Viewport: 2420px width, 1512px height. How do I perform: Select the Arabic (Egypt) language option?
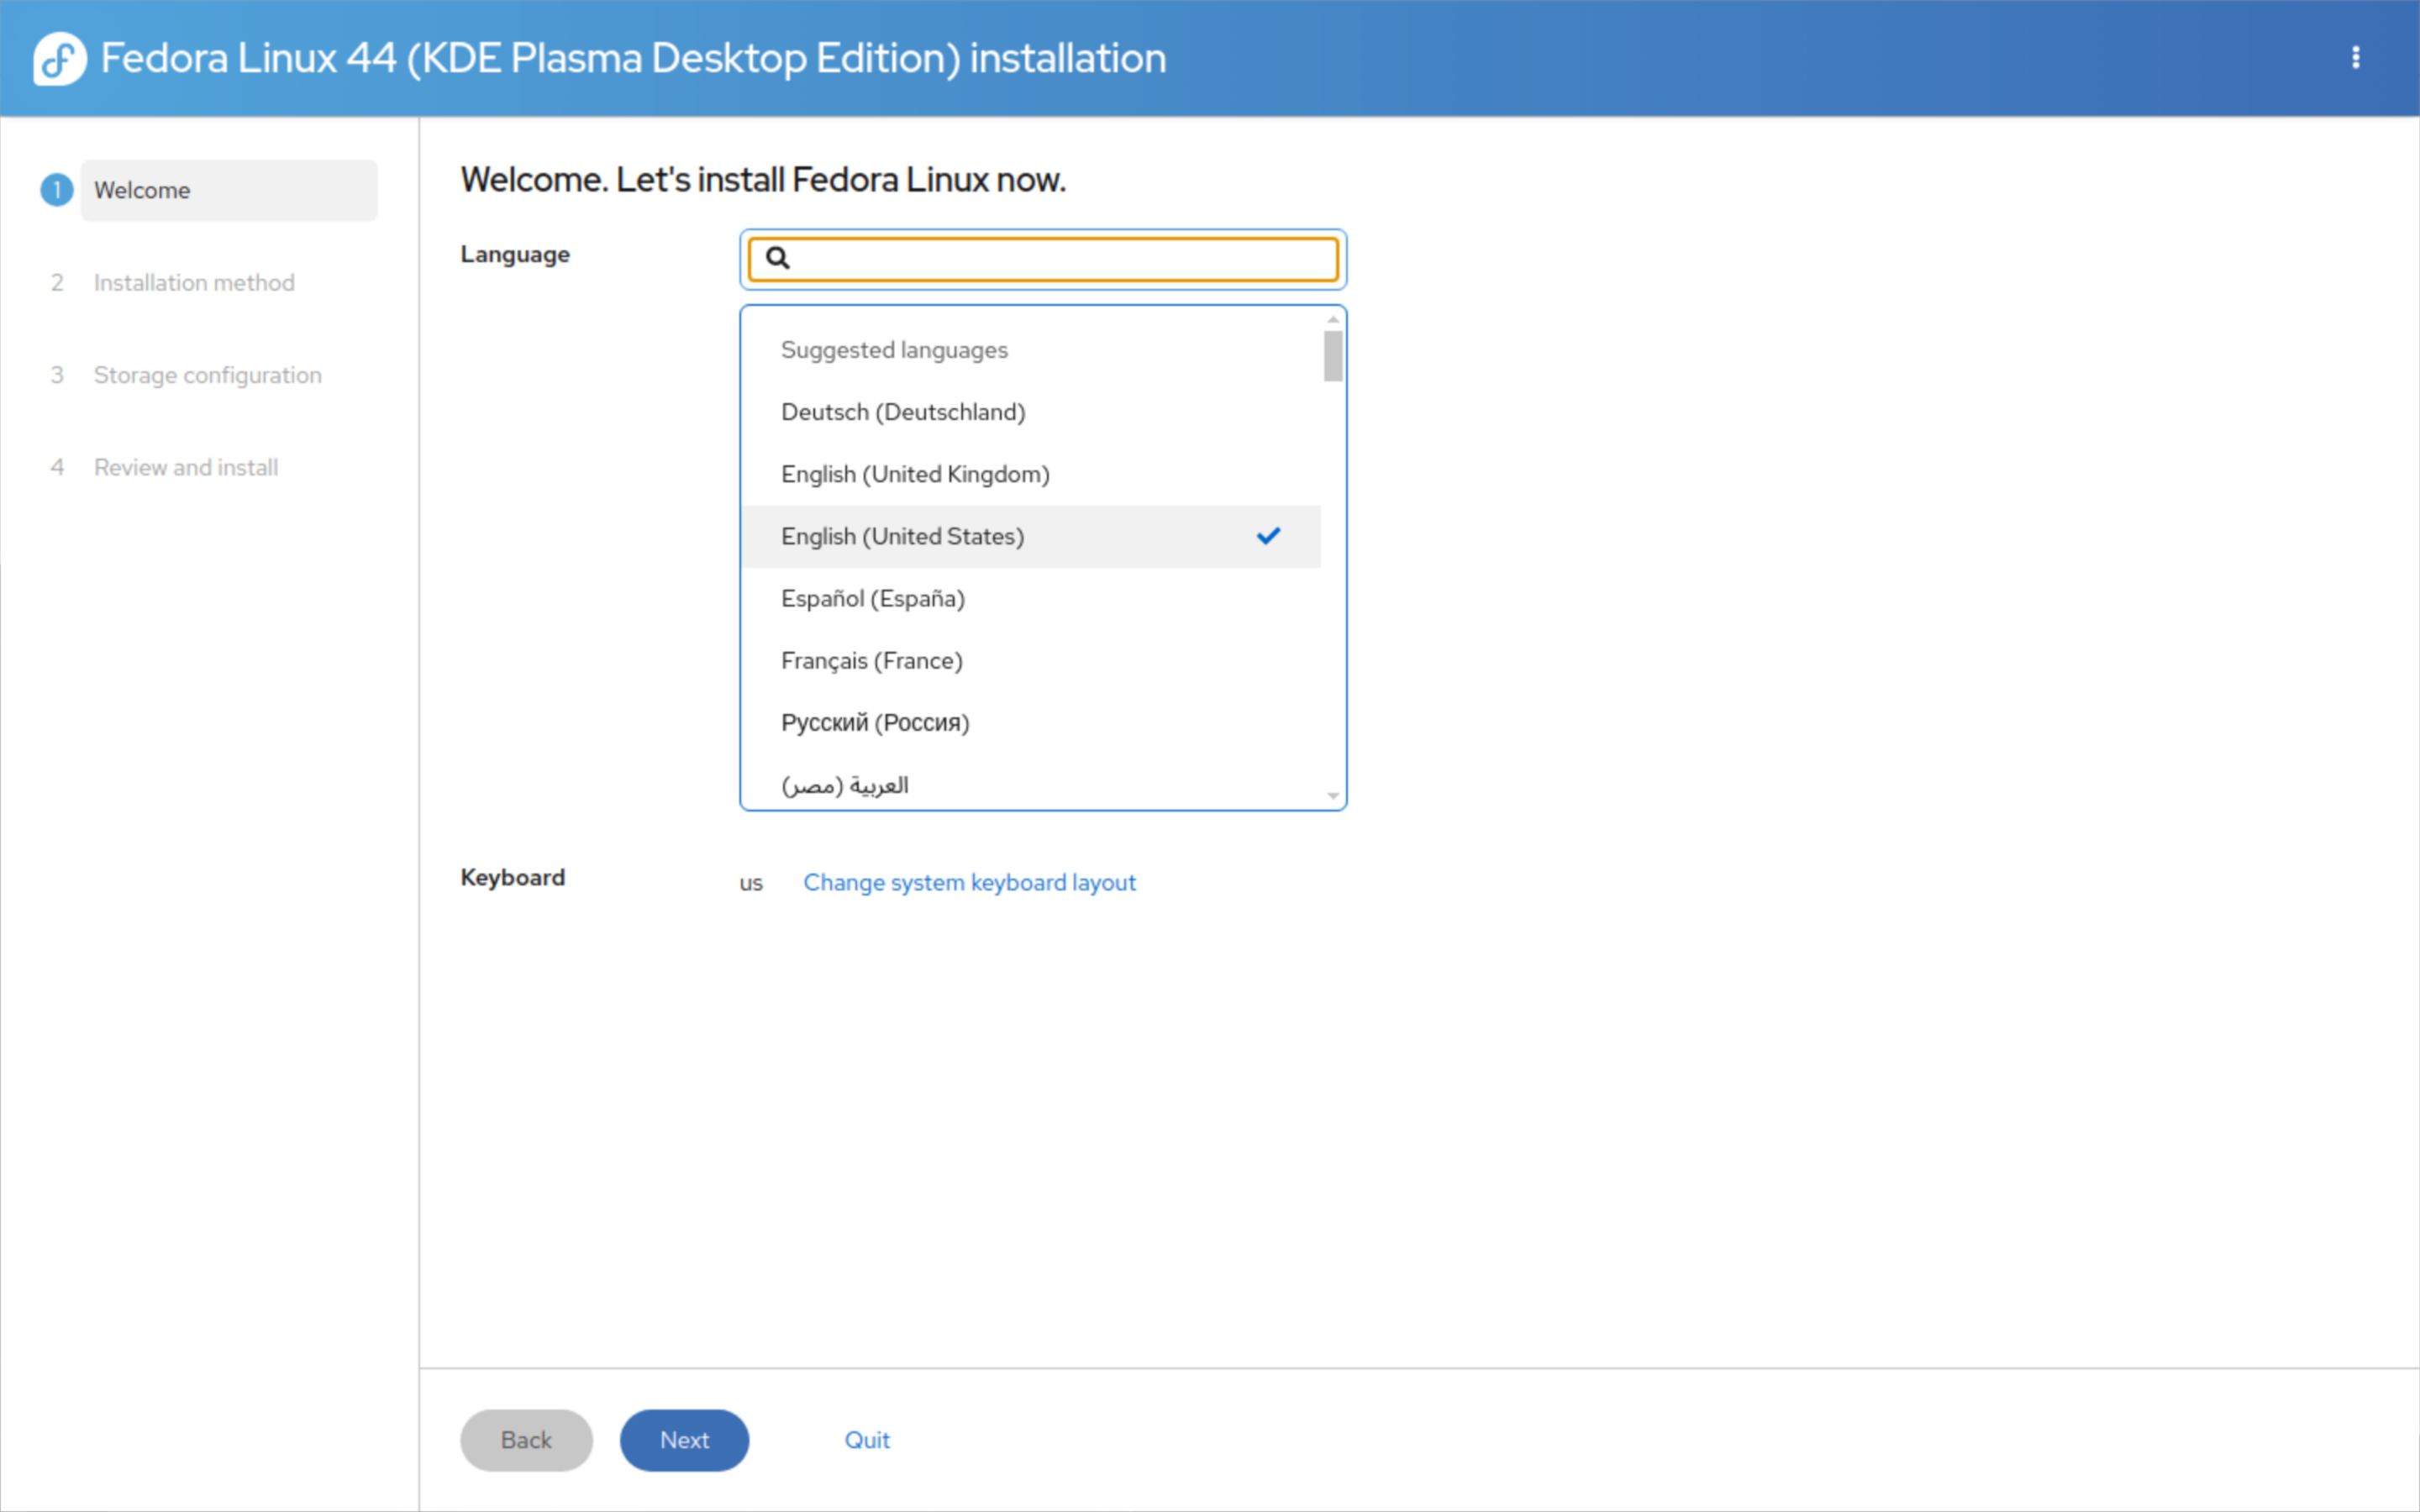point(1031,783)
